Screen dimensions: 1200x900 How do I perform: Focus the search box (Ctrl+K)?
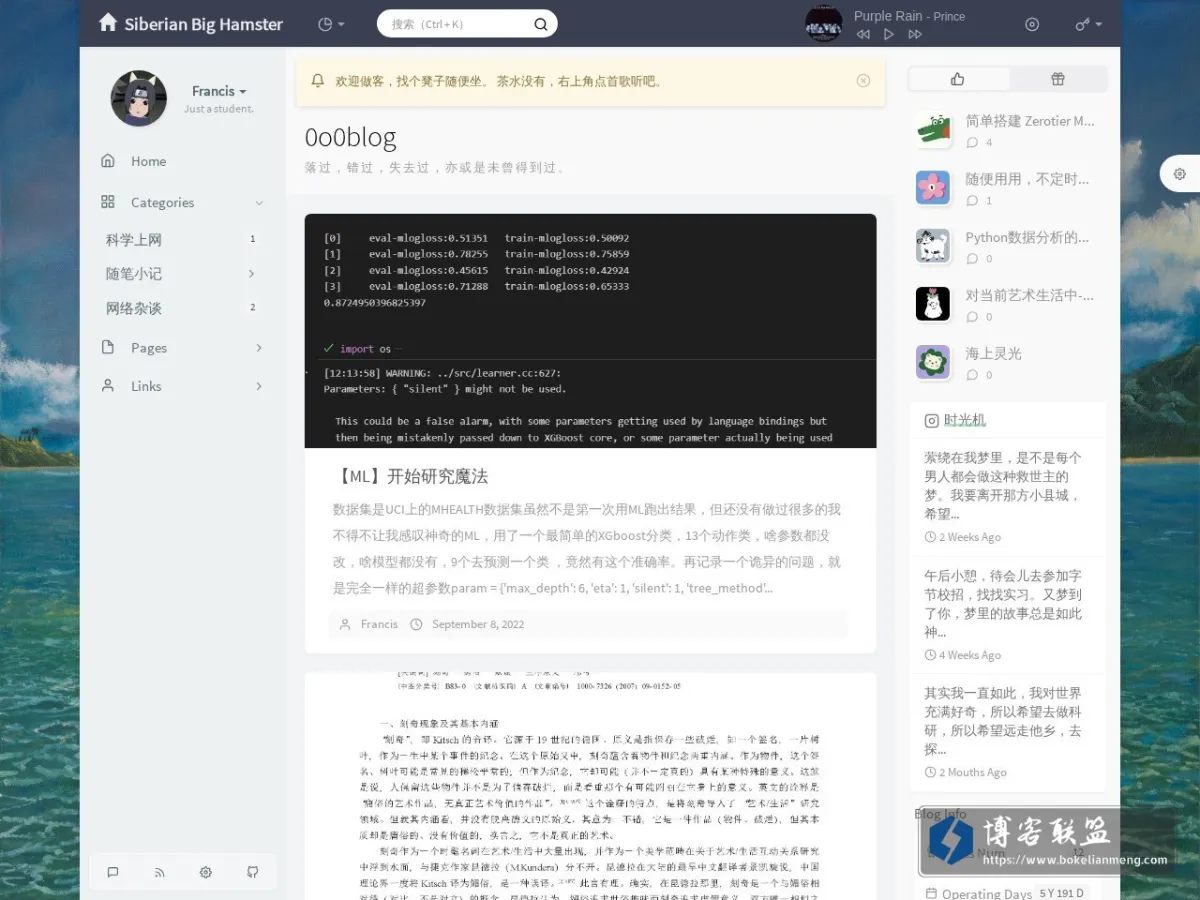click(467, 24)
